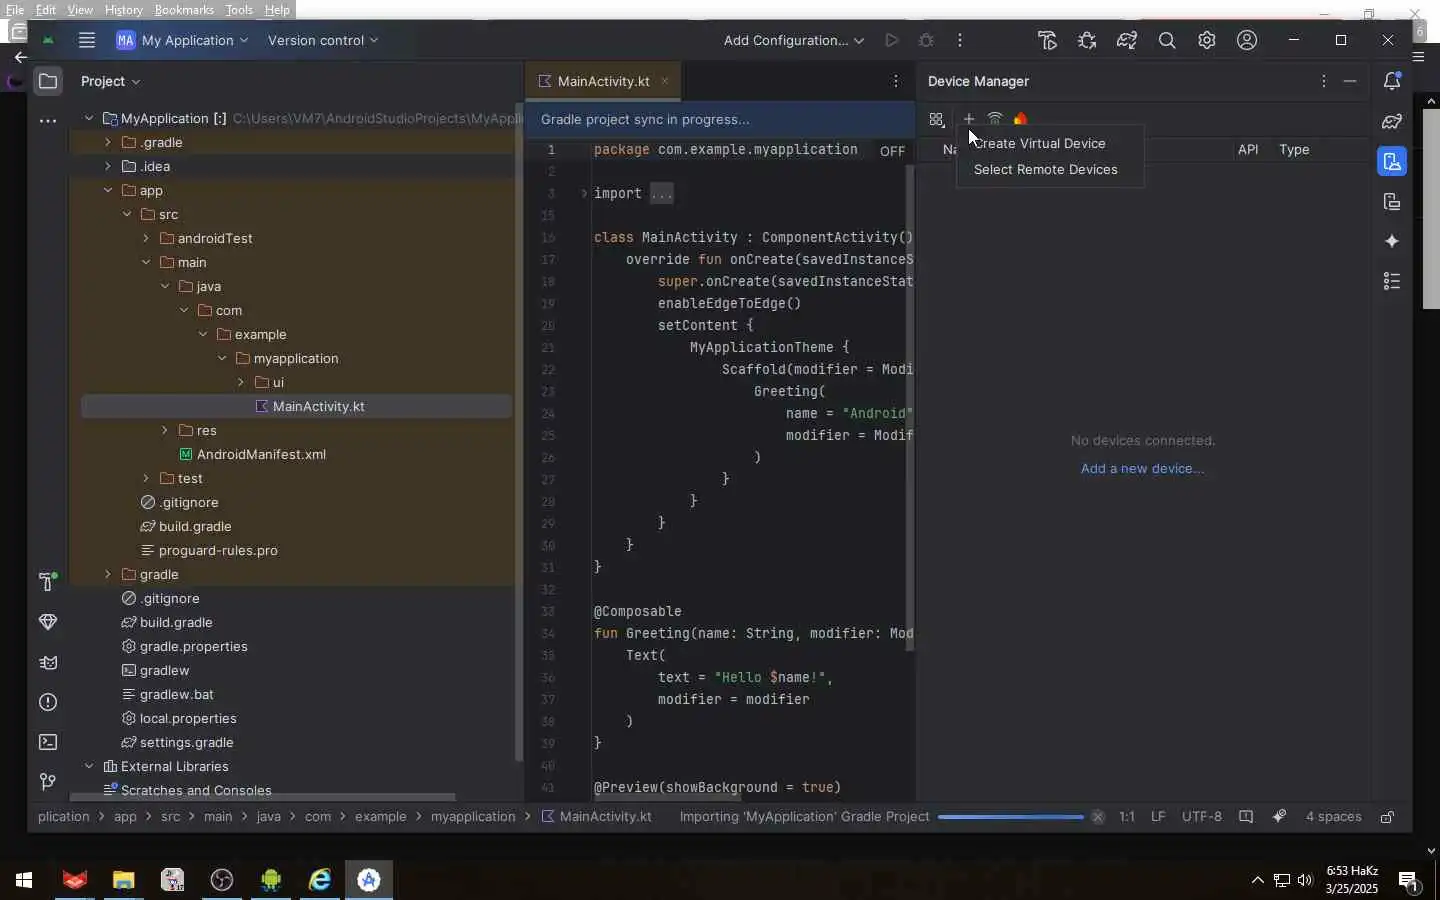The image size is (1440, 900).
Task: Select AndroidManifest.xml in project tree
Action: coord(261,455)
